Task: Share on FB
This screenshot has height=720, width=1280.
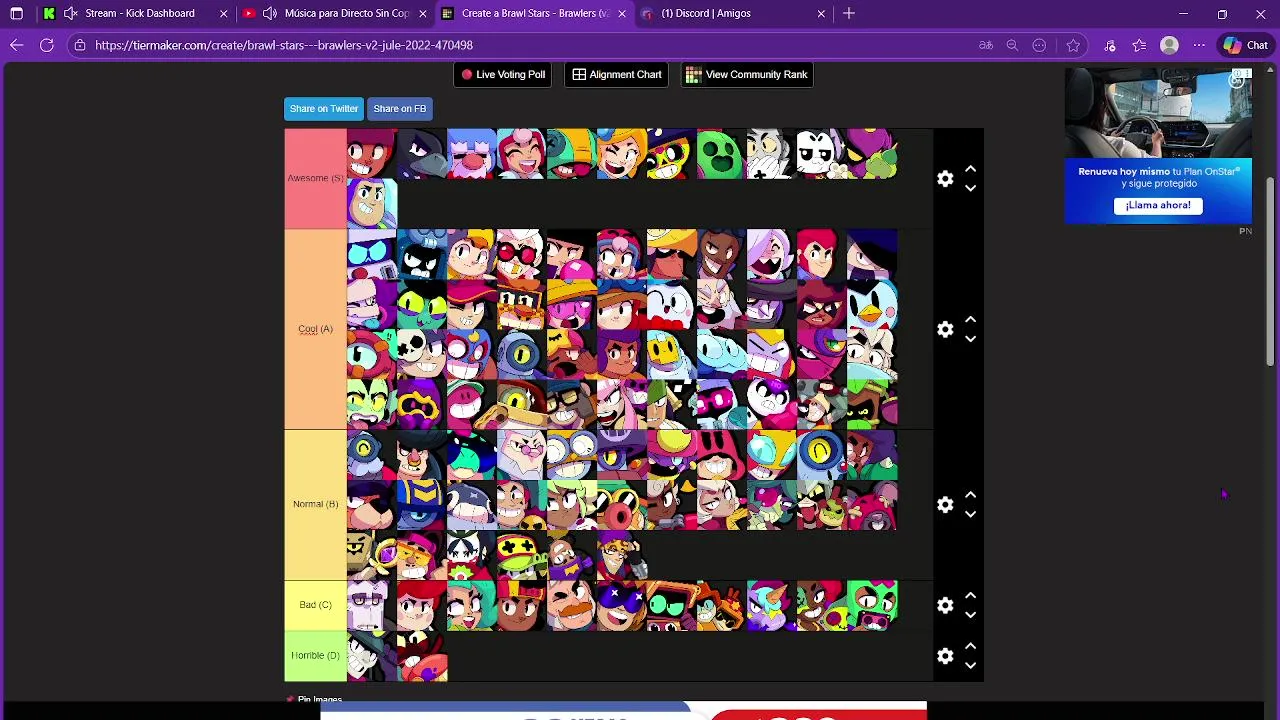Action: pos(399,108)
